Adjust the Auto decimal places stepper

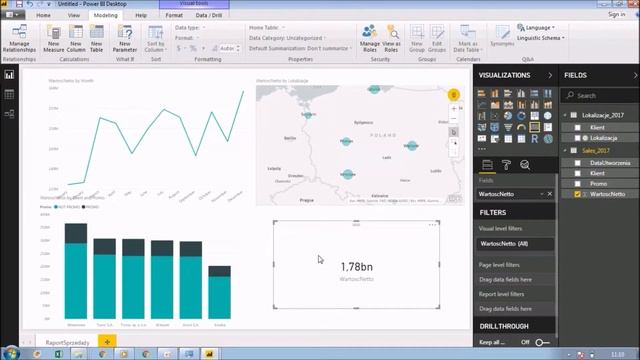(238, 49)
